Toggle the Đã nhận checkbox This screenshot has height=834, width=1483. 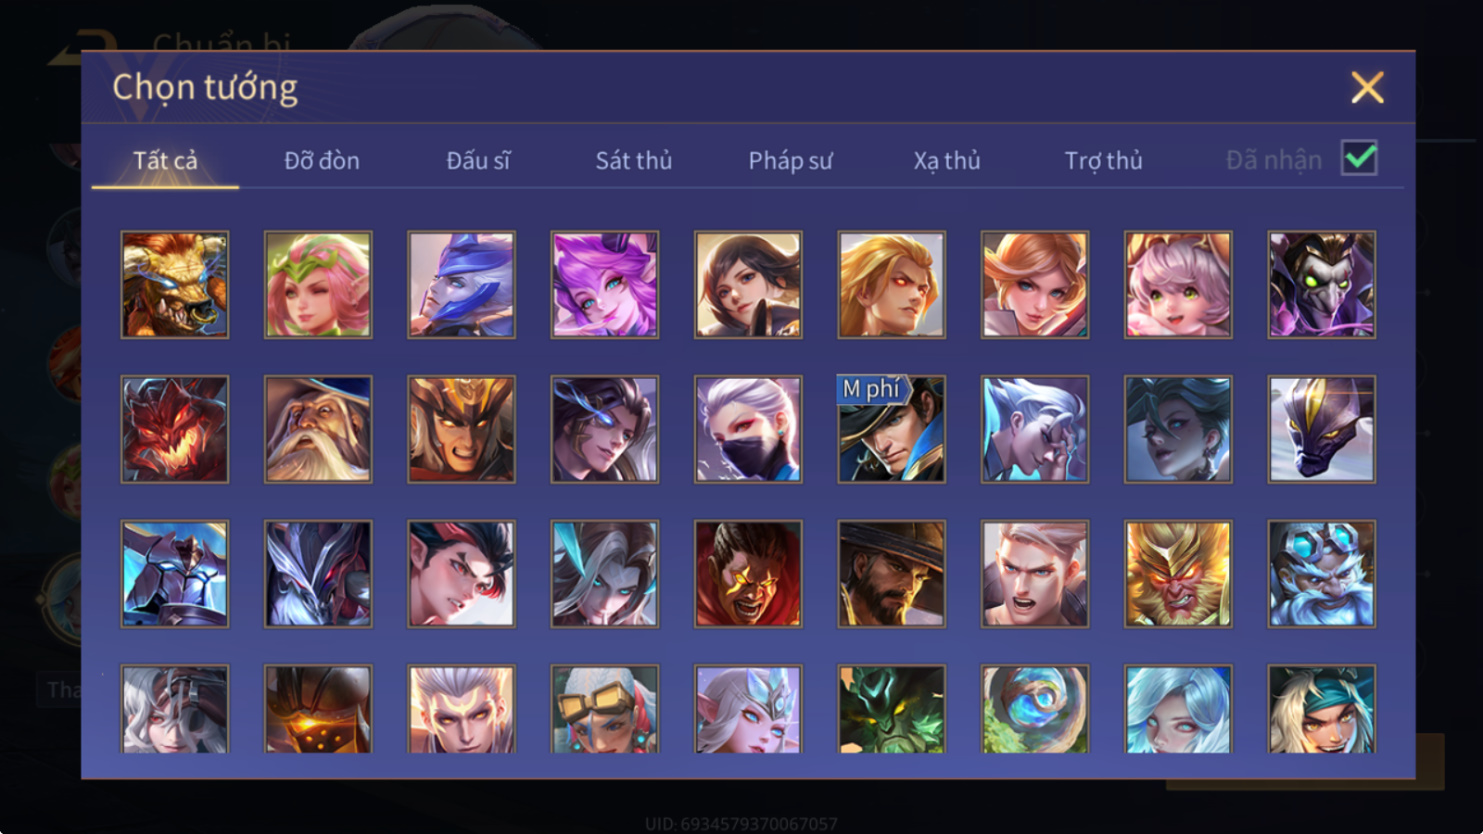point(1359,158)
